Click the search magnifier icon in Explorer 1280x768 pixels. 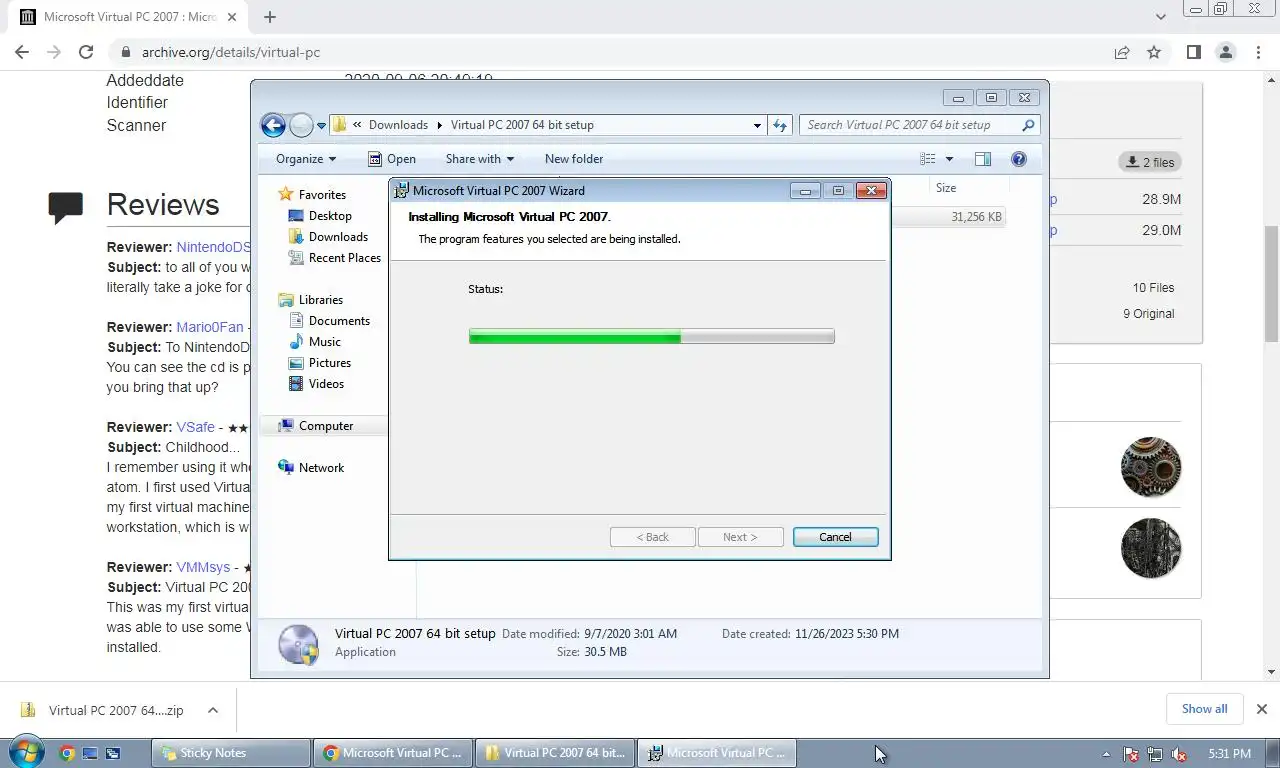(x=1028, y=125)
